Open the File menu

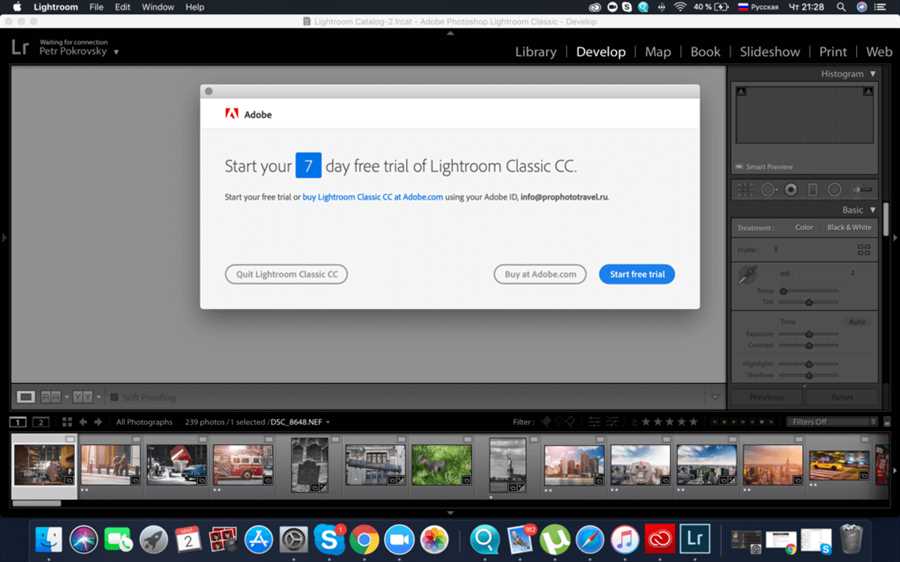point(96,7)
